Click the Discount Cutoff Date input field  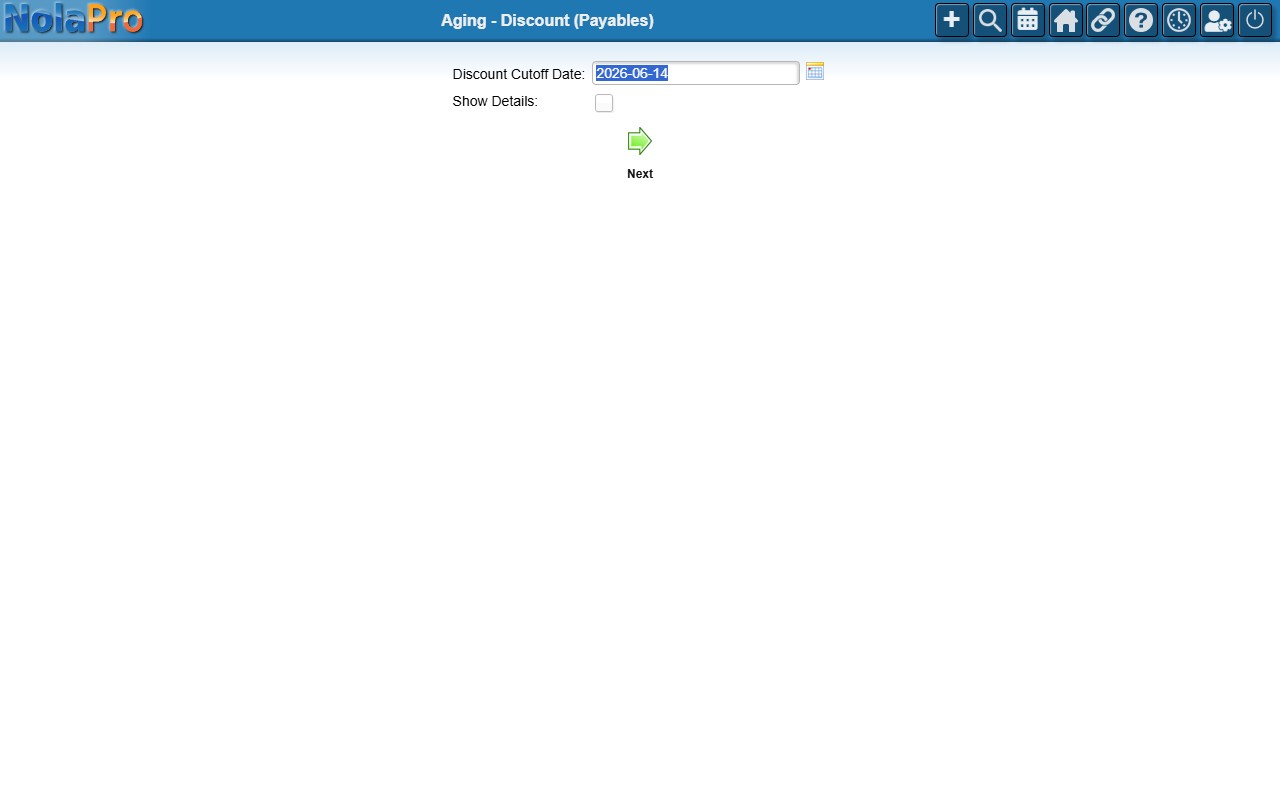[x=696, y=73]
